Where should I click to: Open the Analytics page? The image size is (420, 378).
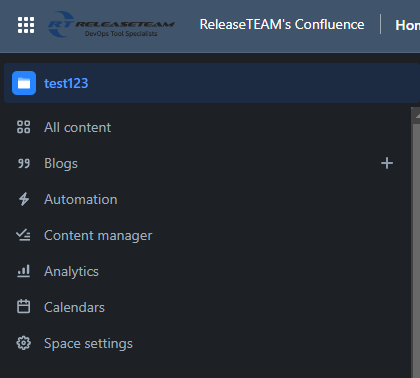click(x=71, y=272)
